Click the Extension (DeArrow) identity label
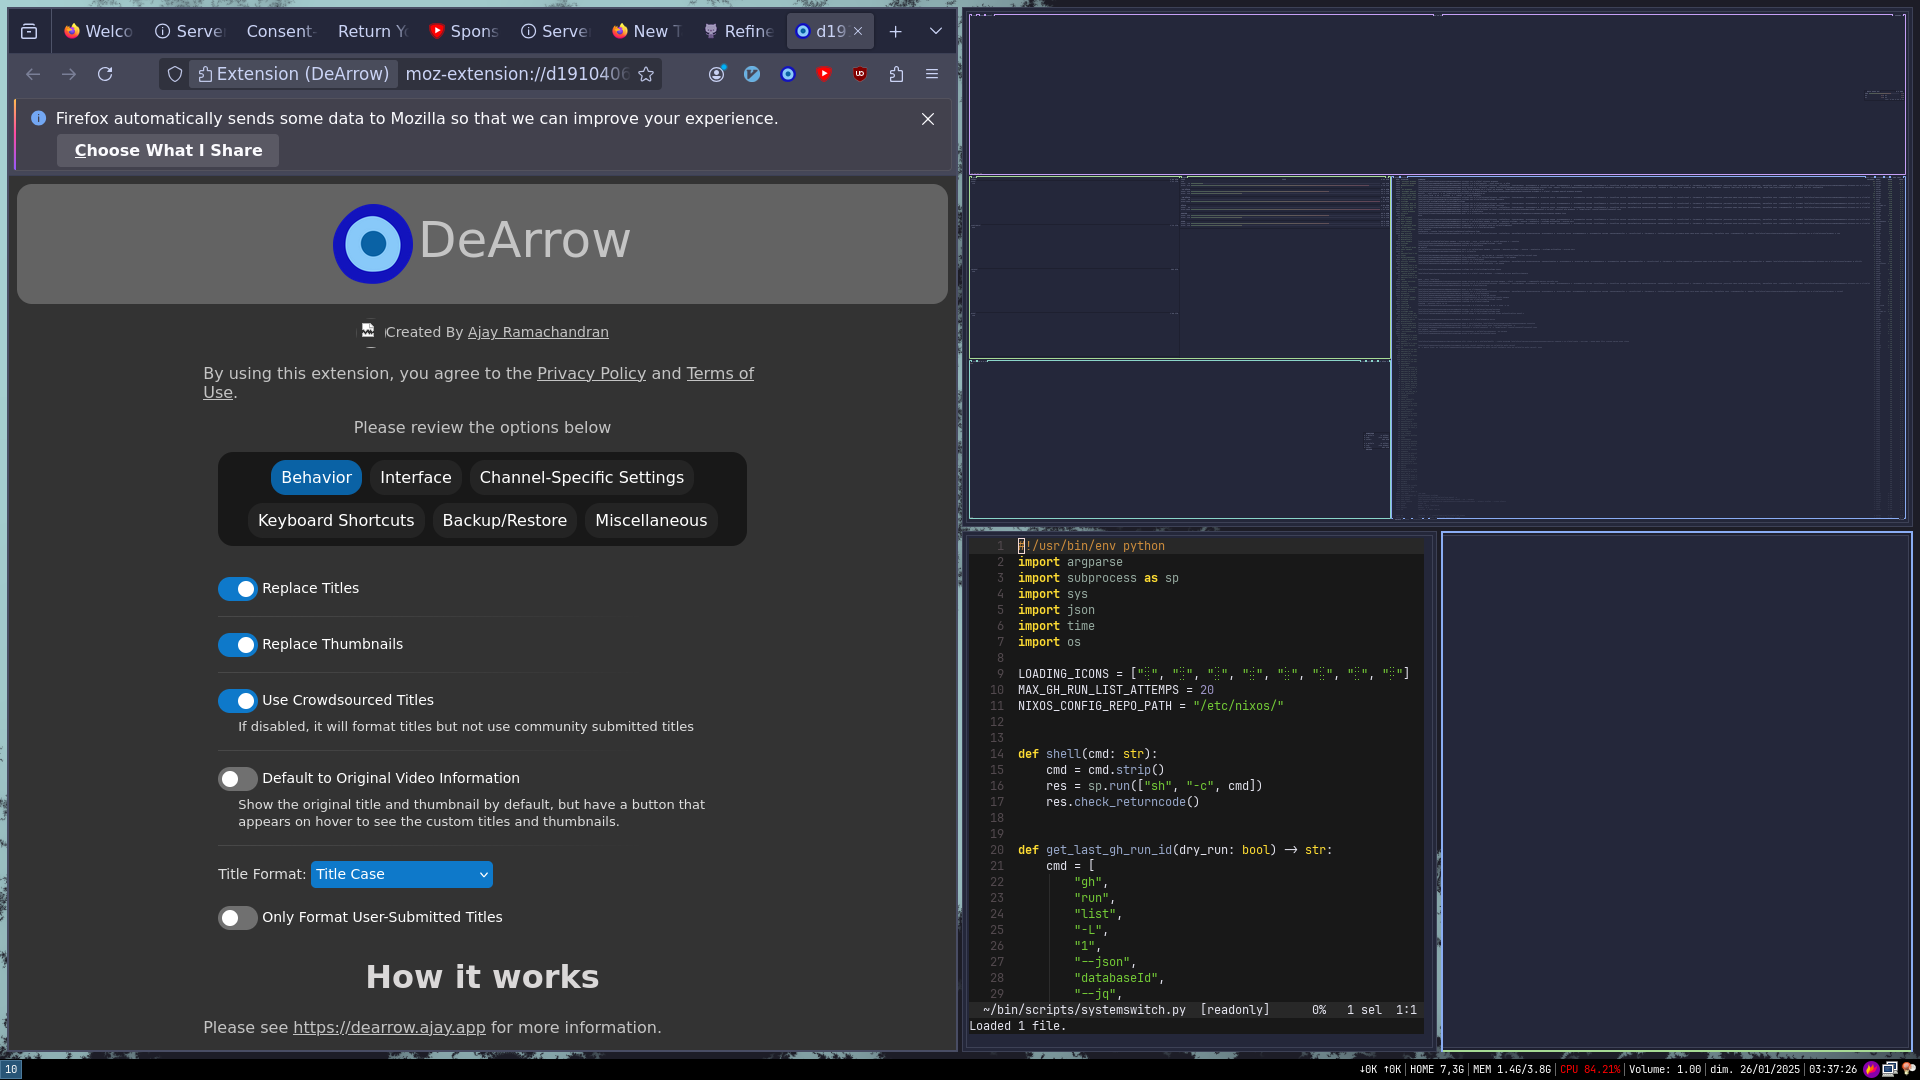The width and height of the screenshot is (1920, 1080). click(293, 74)
